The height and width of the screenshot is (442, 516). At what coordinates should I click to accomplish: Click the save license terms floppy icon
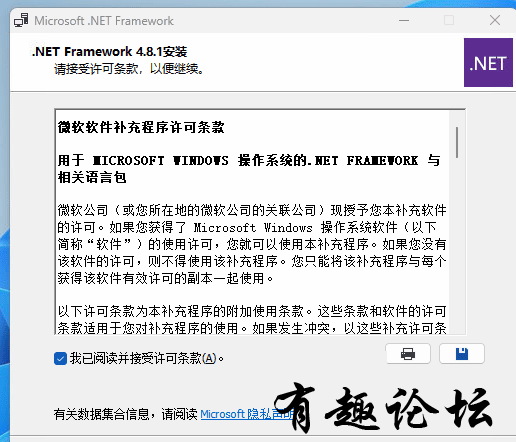[x=462, y=354]
